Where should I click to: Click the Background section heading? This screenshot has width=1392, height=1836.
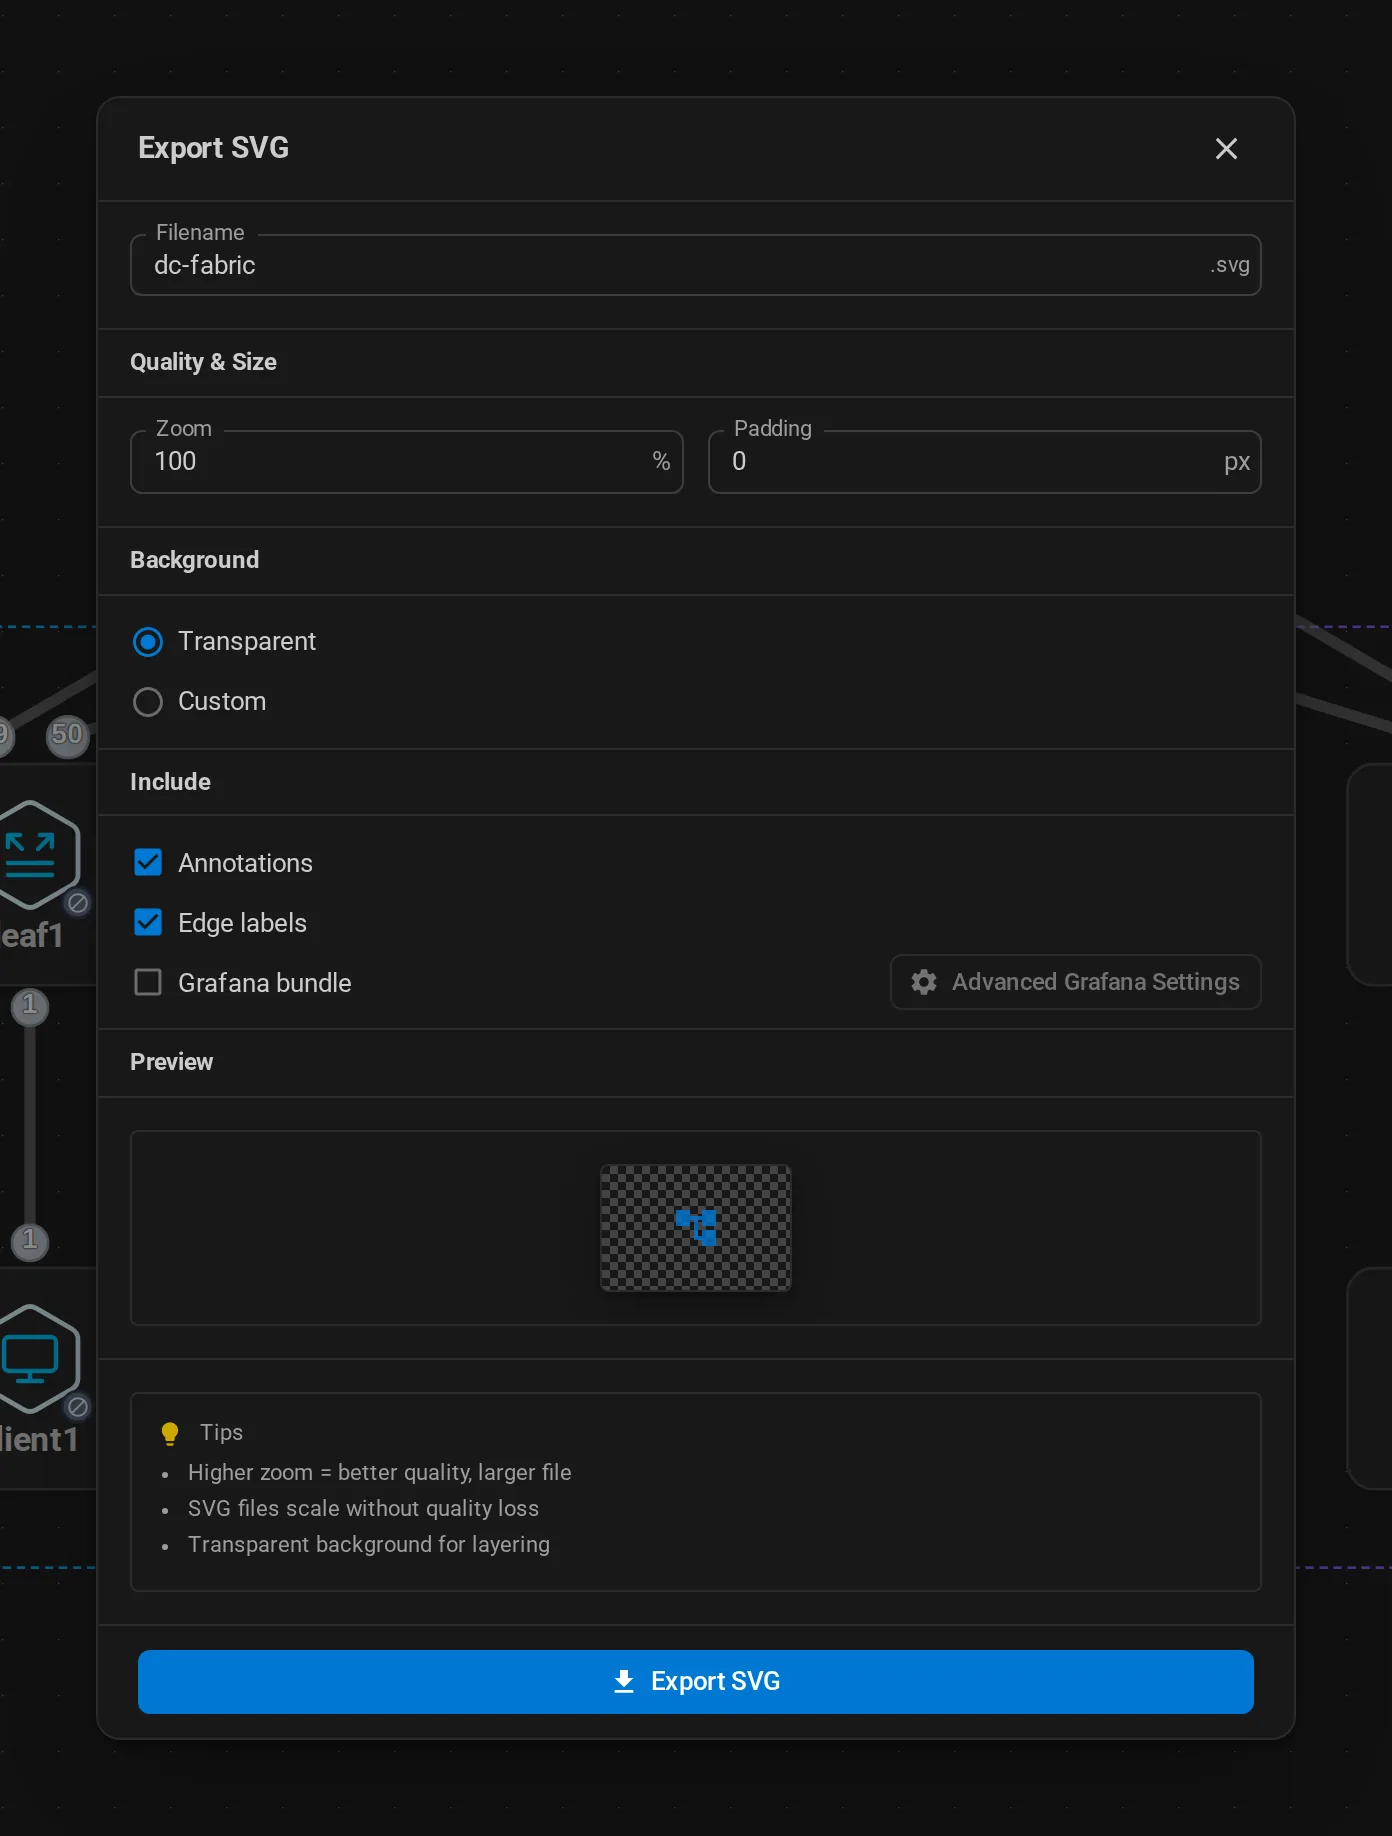click(194, 560)
